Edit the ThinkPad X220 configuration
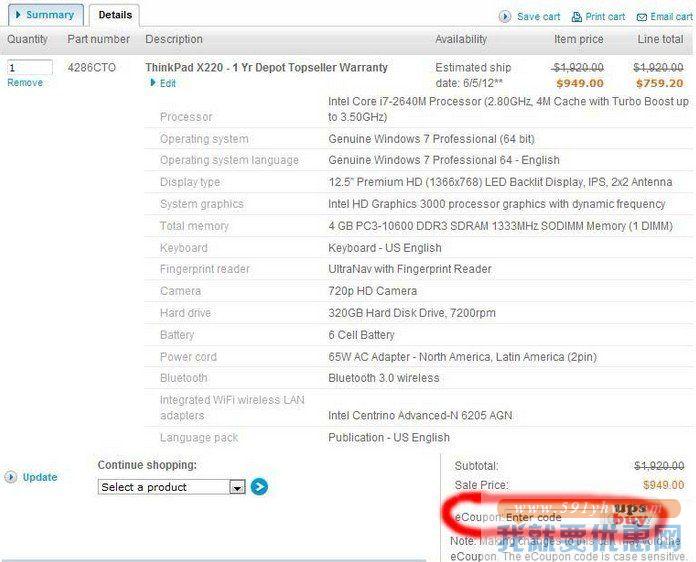 [x=168, y=83]
